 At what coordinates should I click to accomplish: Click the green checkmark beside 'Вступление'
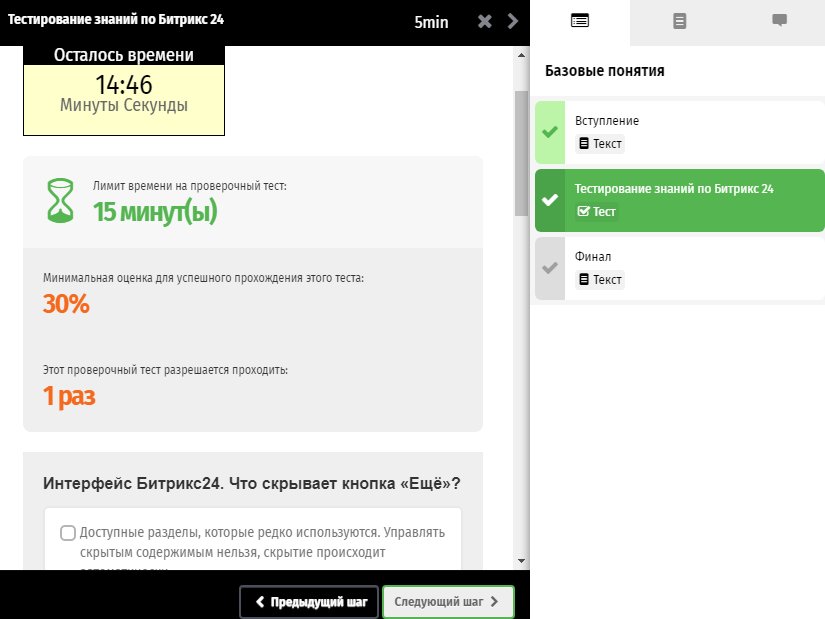549,132
